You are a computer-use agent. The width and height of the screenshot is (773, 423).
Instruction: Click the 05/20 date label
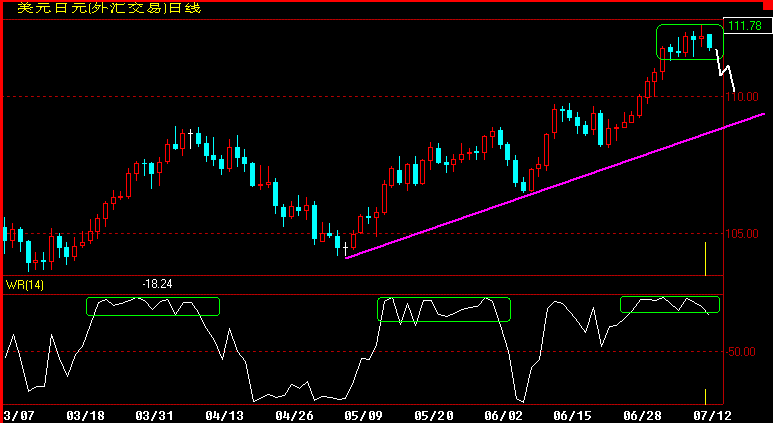click(432, 416)
